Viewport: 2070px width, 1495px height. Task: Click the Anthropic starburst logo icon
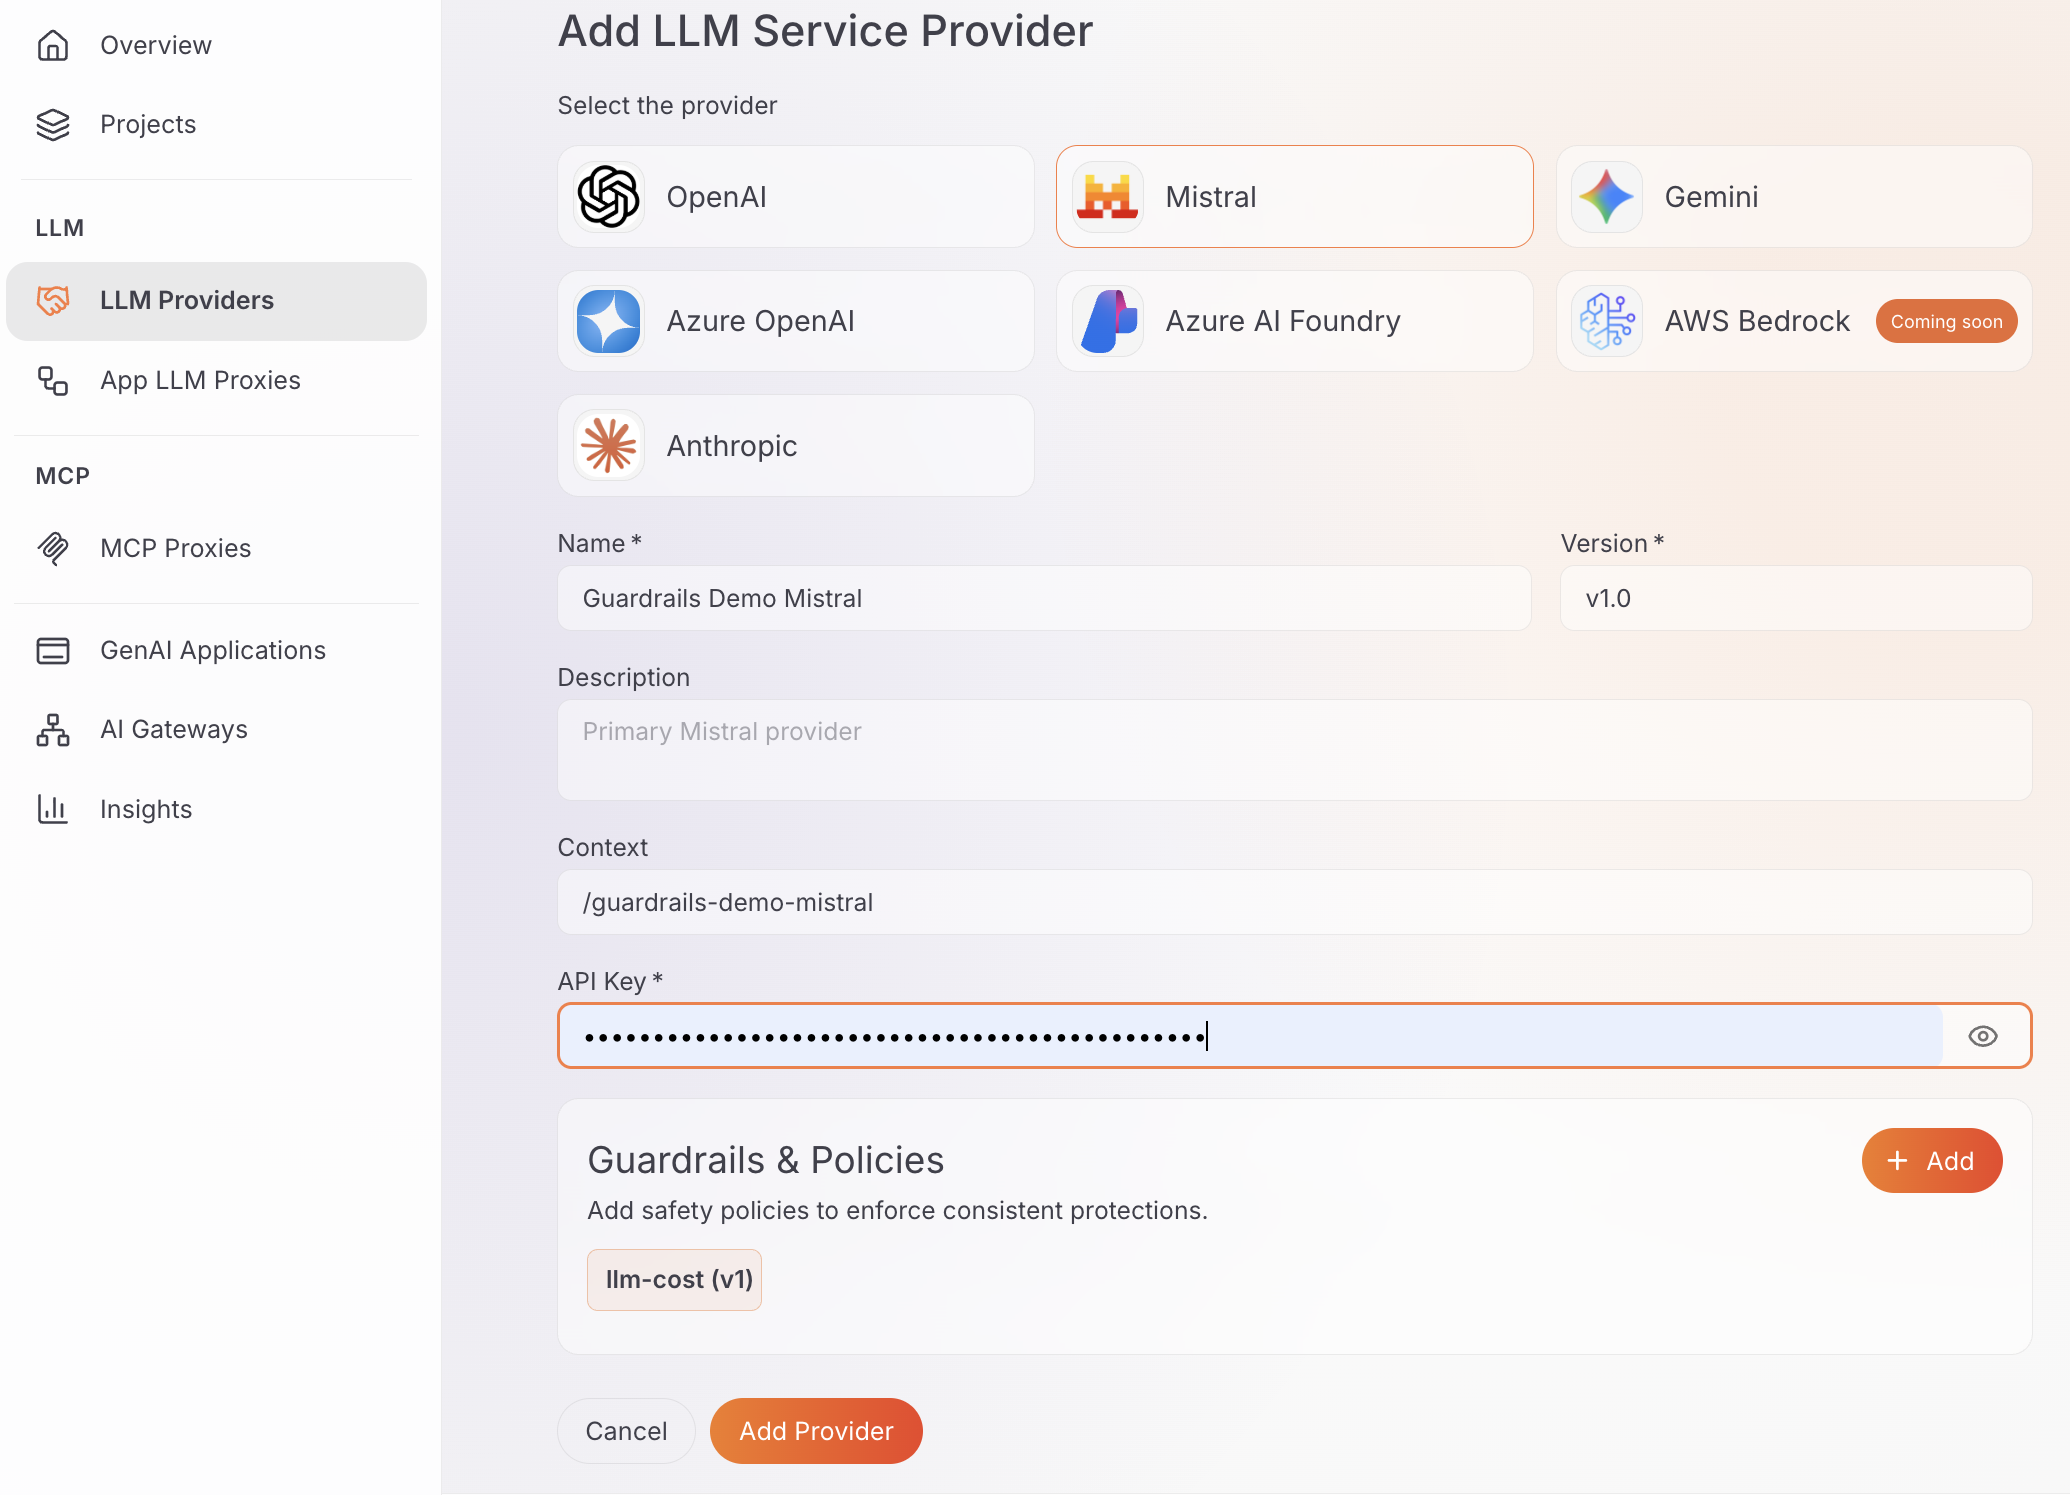609,446
